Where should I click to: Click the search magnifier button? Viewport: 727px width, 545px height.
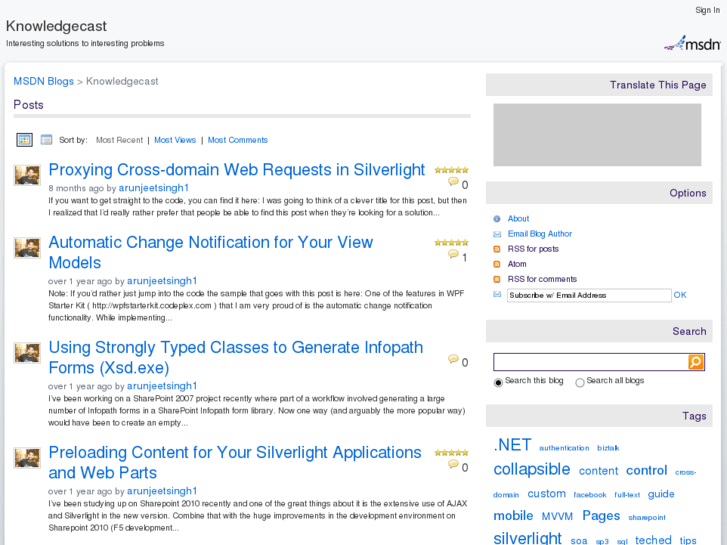point(695,362)
